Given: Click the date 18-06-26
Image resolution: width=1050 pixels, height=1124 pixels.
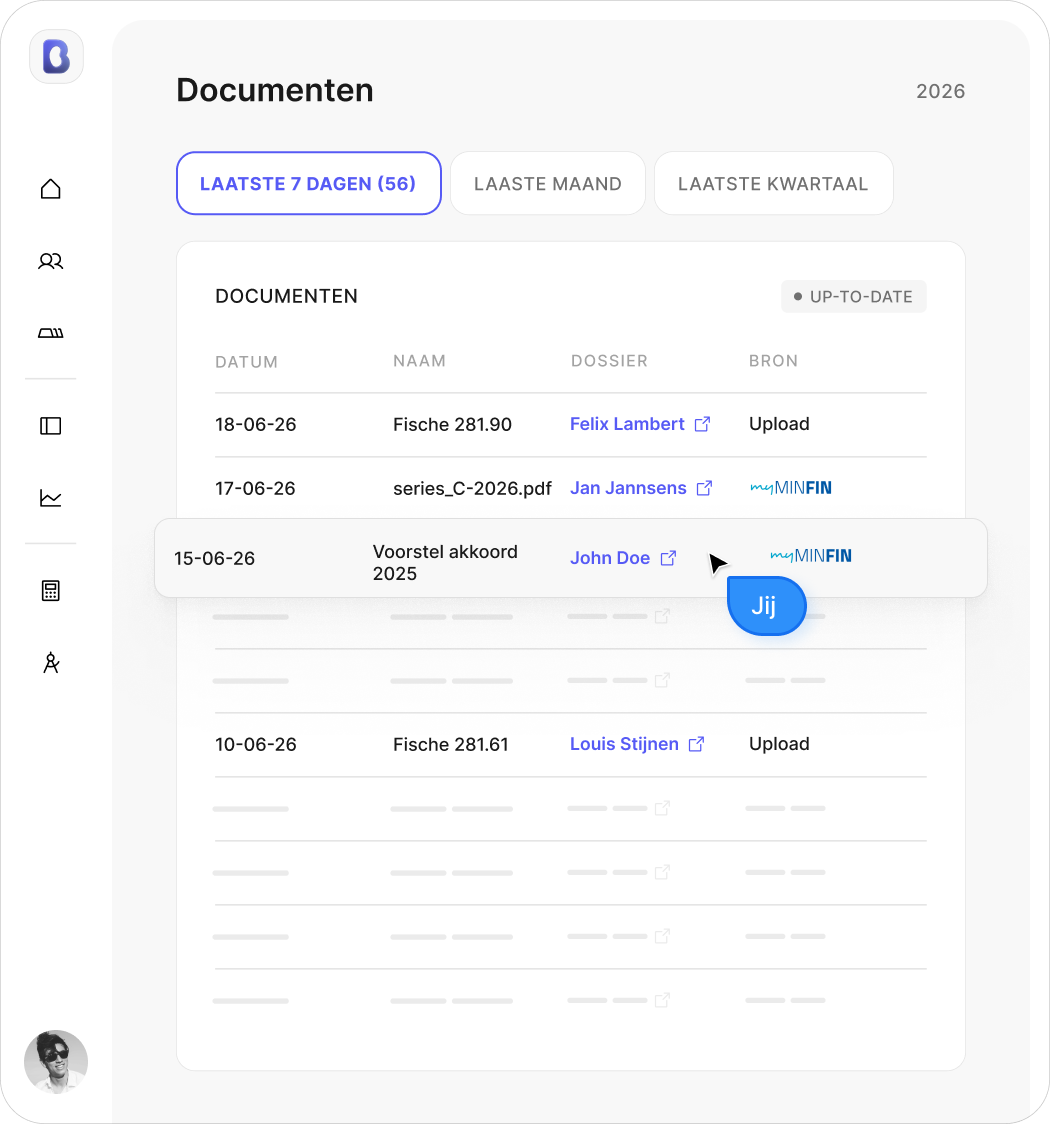Looking at the screenshot, I should pyautogui.click(x=256, y=424).
